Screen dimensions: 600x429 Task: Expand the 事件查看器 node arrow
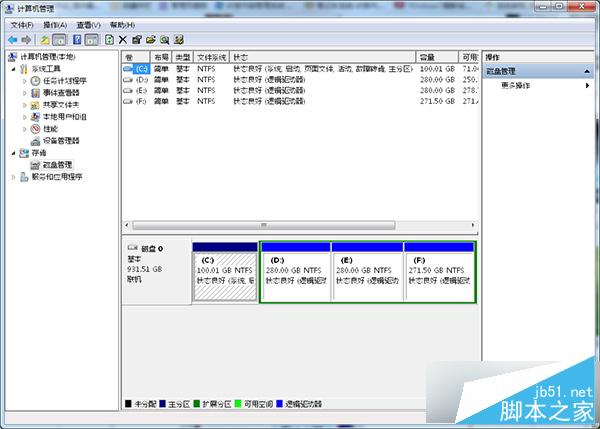click(x=24, y=93)
